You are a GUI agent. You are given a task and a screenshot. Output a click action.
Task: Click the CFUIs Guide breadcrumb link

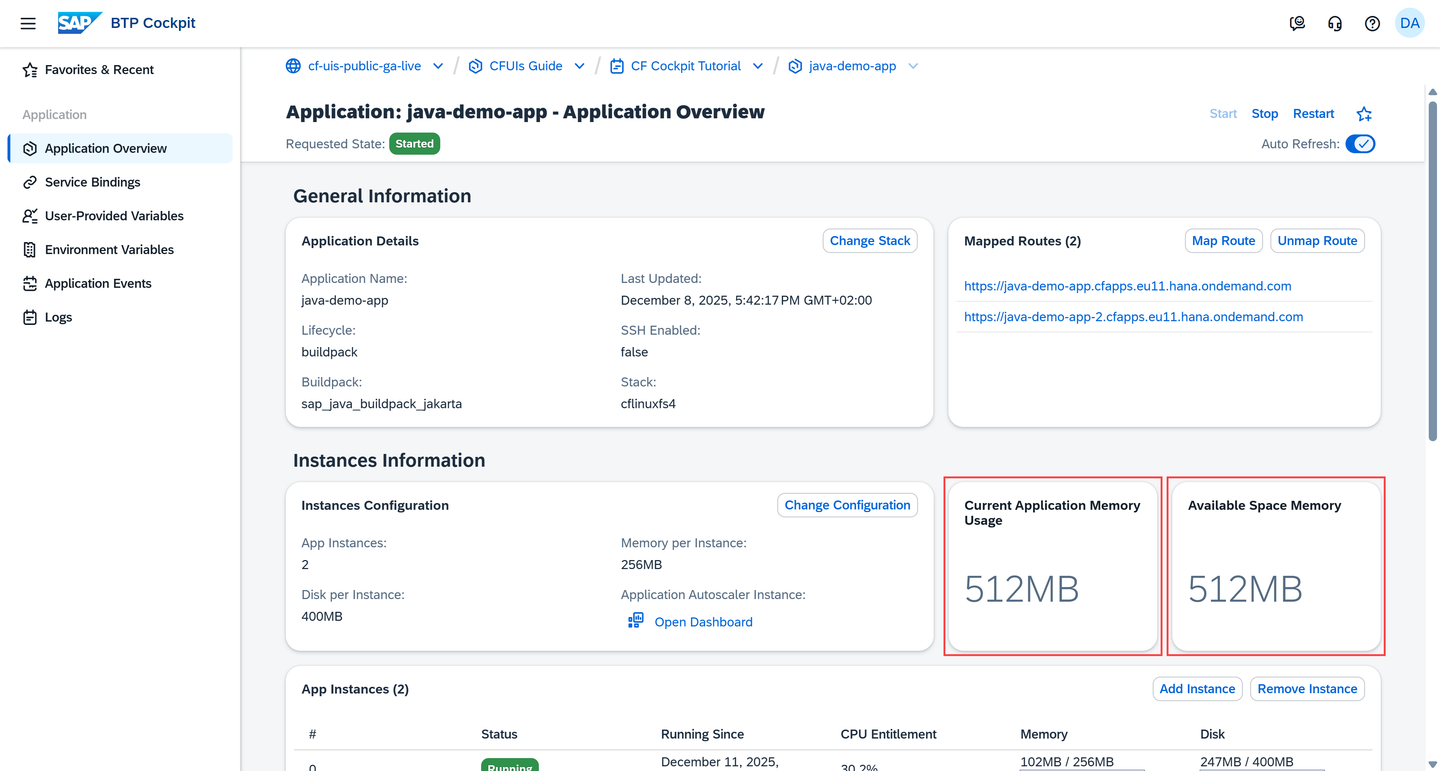(x=526, y=66)
